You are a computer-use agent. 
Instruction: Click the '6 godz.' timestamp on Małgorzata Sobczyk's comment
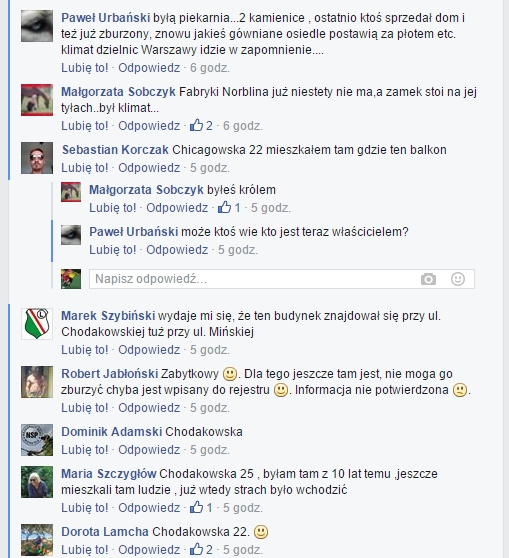243,126
